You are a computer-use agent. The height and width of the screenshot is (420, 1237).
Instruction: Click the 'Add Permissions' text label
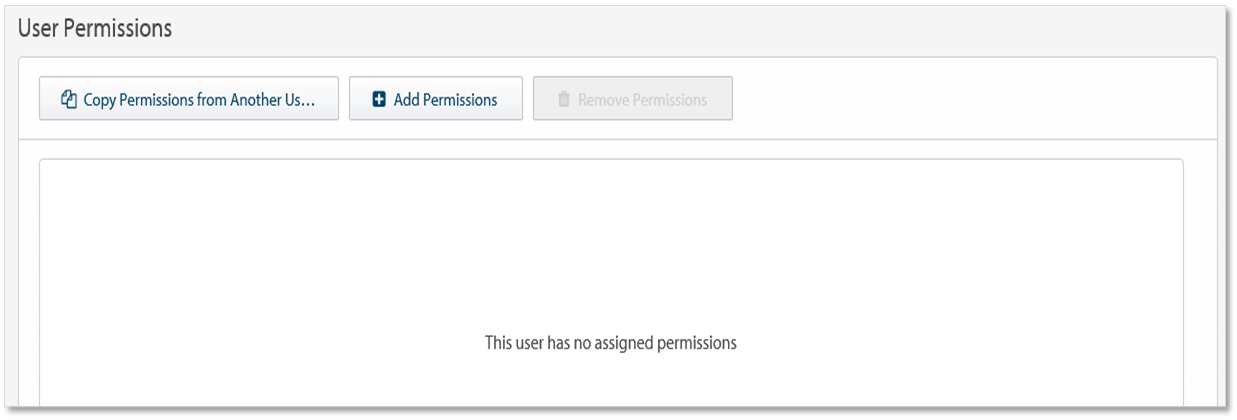point(446,100)
